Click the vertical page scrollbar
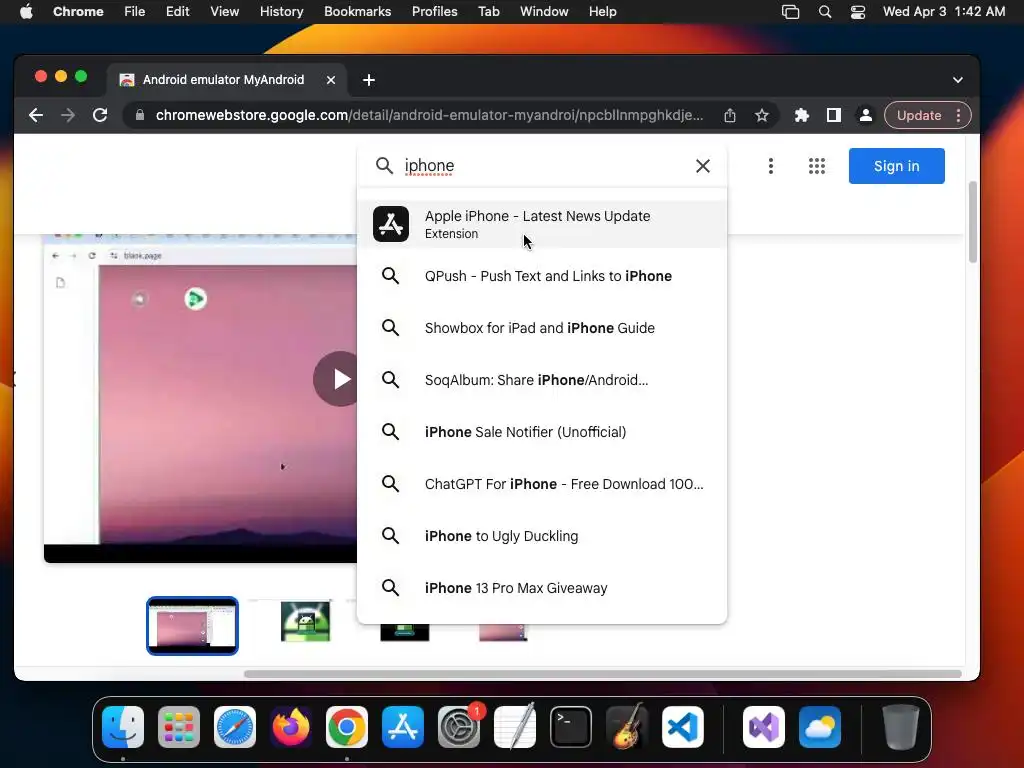This screenshot has height=768, width=1024. coord(972,222)
